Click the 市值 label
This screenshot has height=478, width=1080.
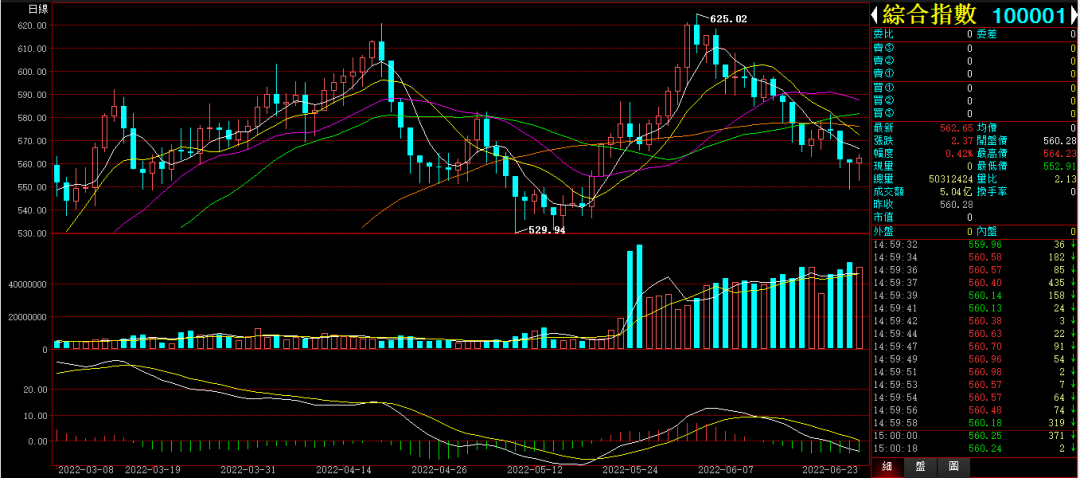(883, 218)
